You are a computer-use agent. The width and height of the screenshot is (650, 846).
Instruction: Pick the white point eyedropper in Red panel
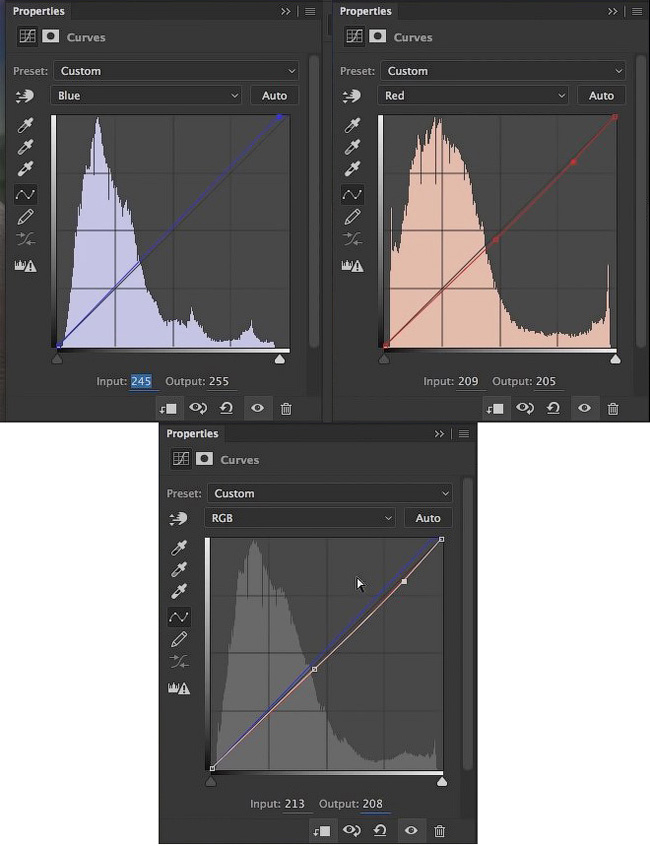coord(352,168)
